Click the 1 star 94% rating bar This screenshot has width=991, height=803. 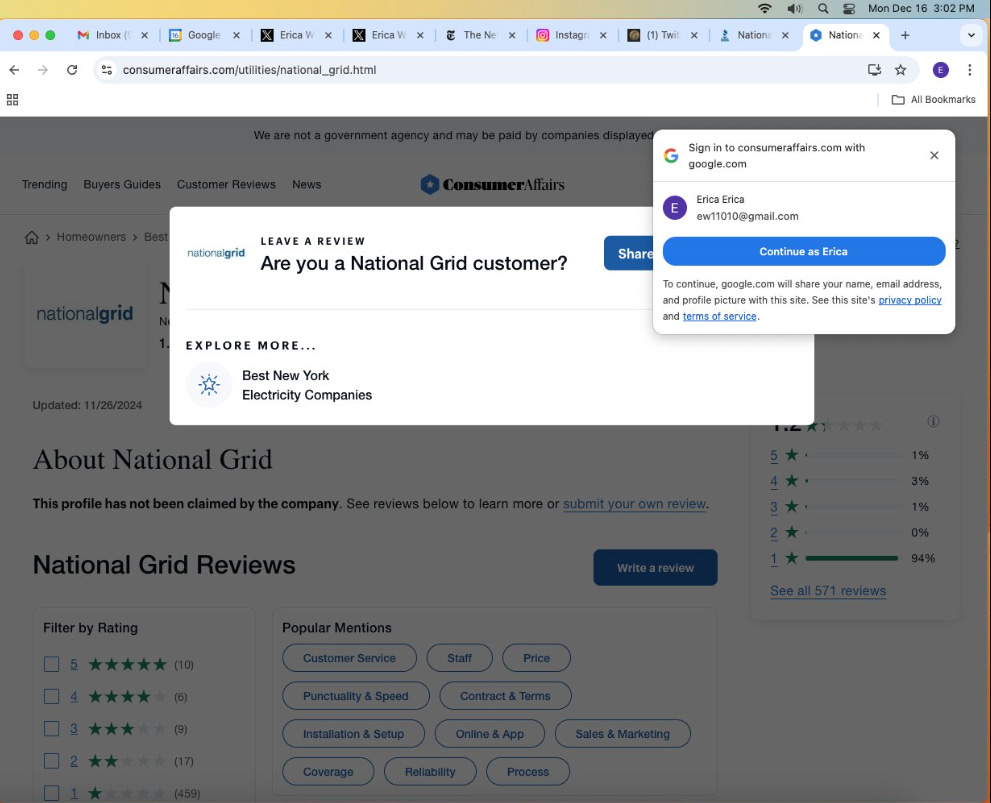[851, 558]
